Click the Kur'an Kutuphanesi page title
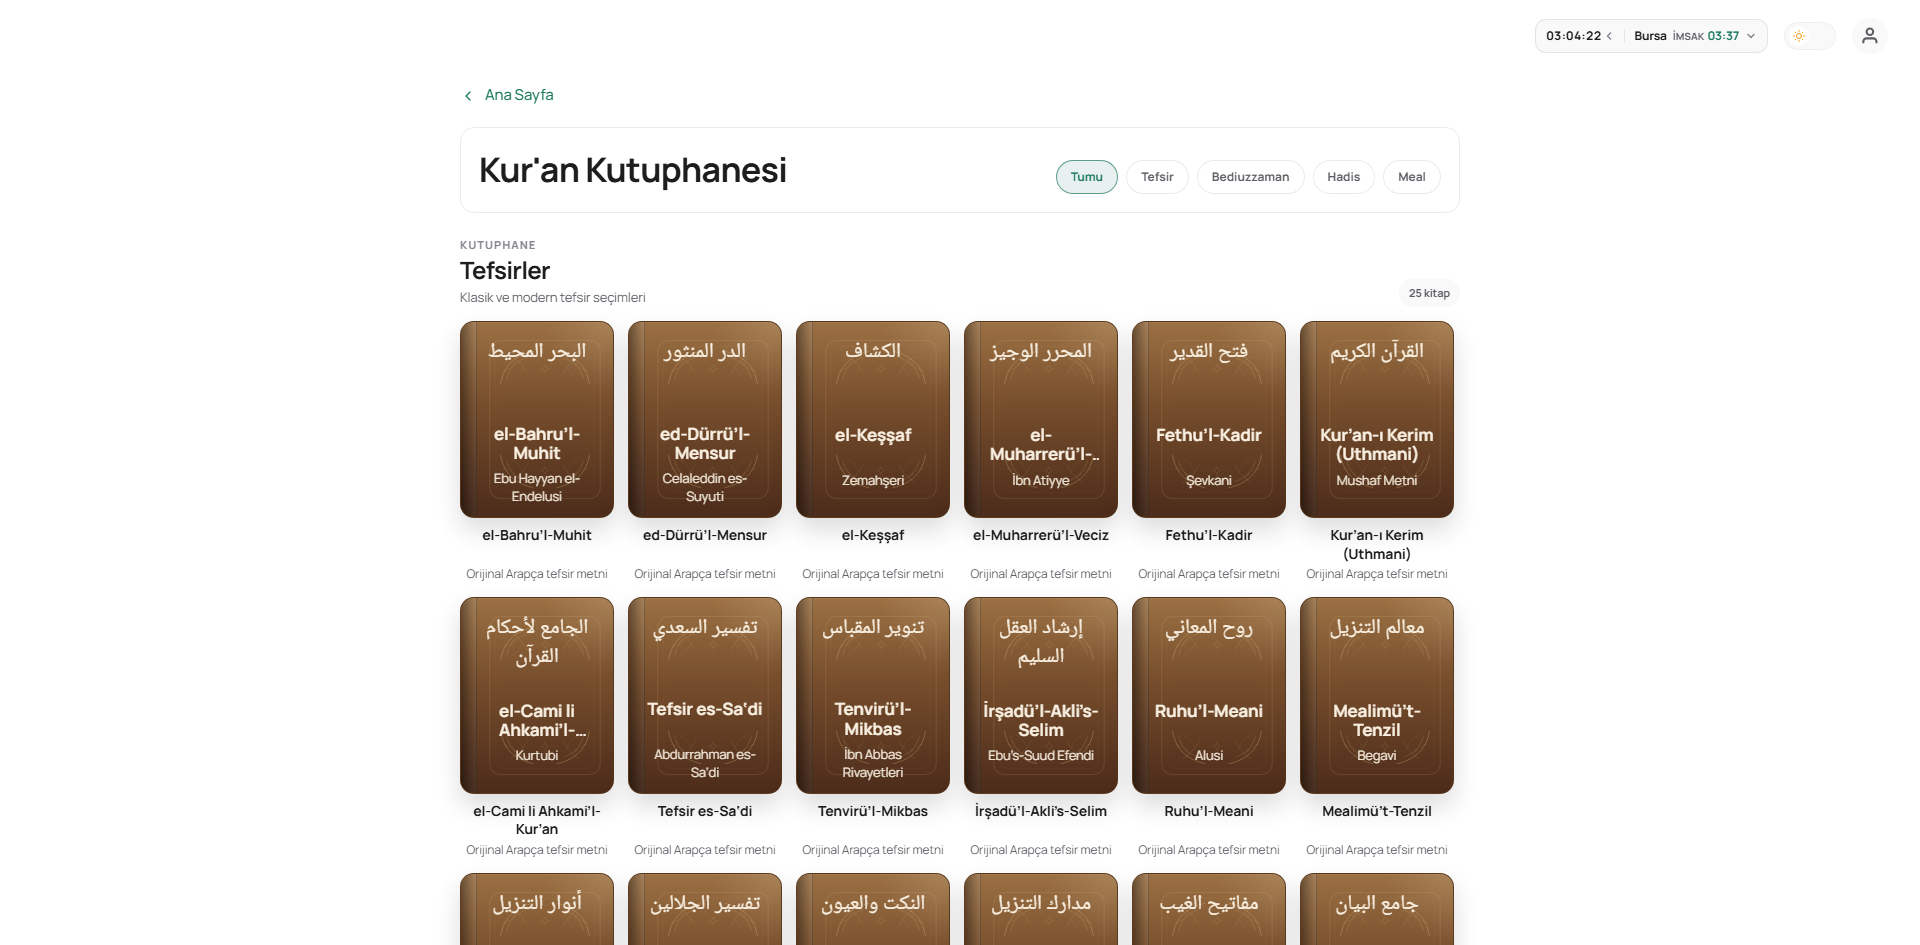Screen dimensions: 1920x945 [633, 170]
